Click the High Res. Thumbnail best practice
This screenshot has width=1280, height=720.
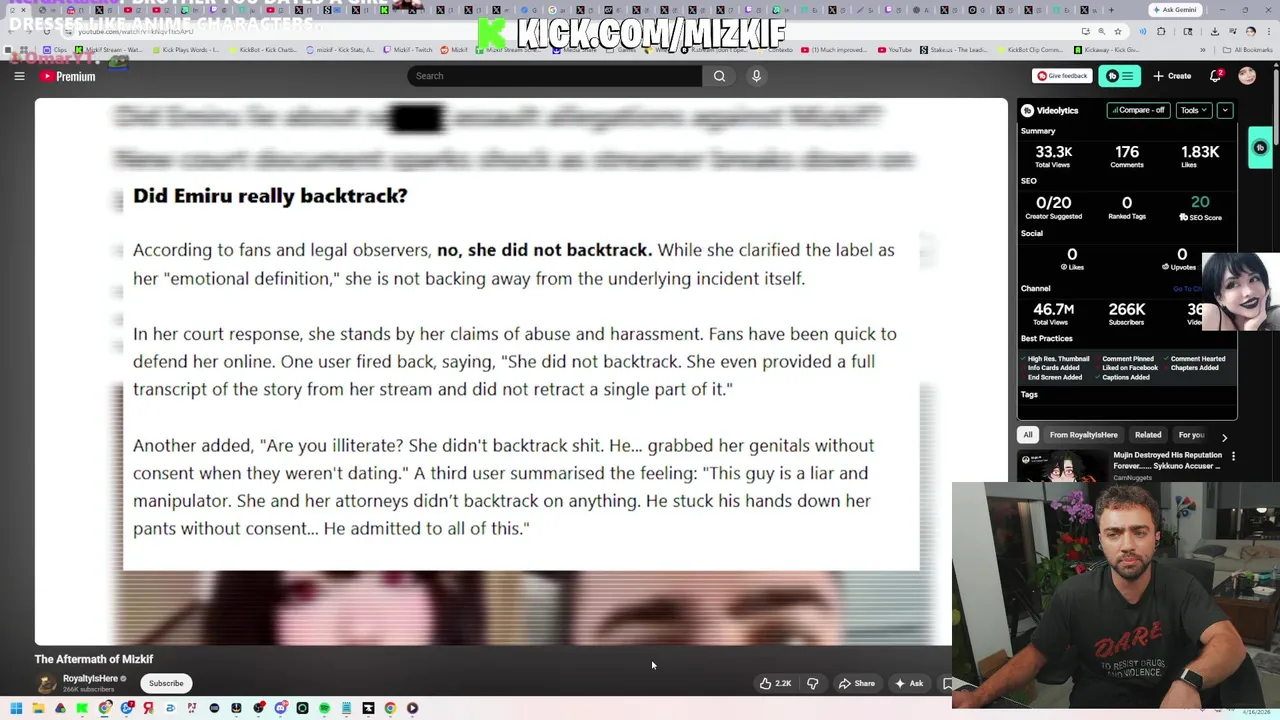tap(1055, 358)
